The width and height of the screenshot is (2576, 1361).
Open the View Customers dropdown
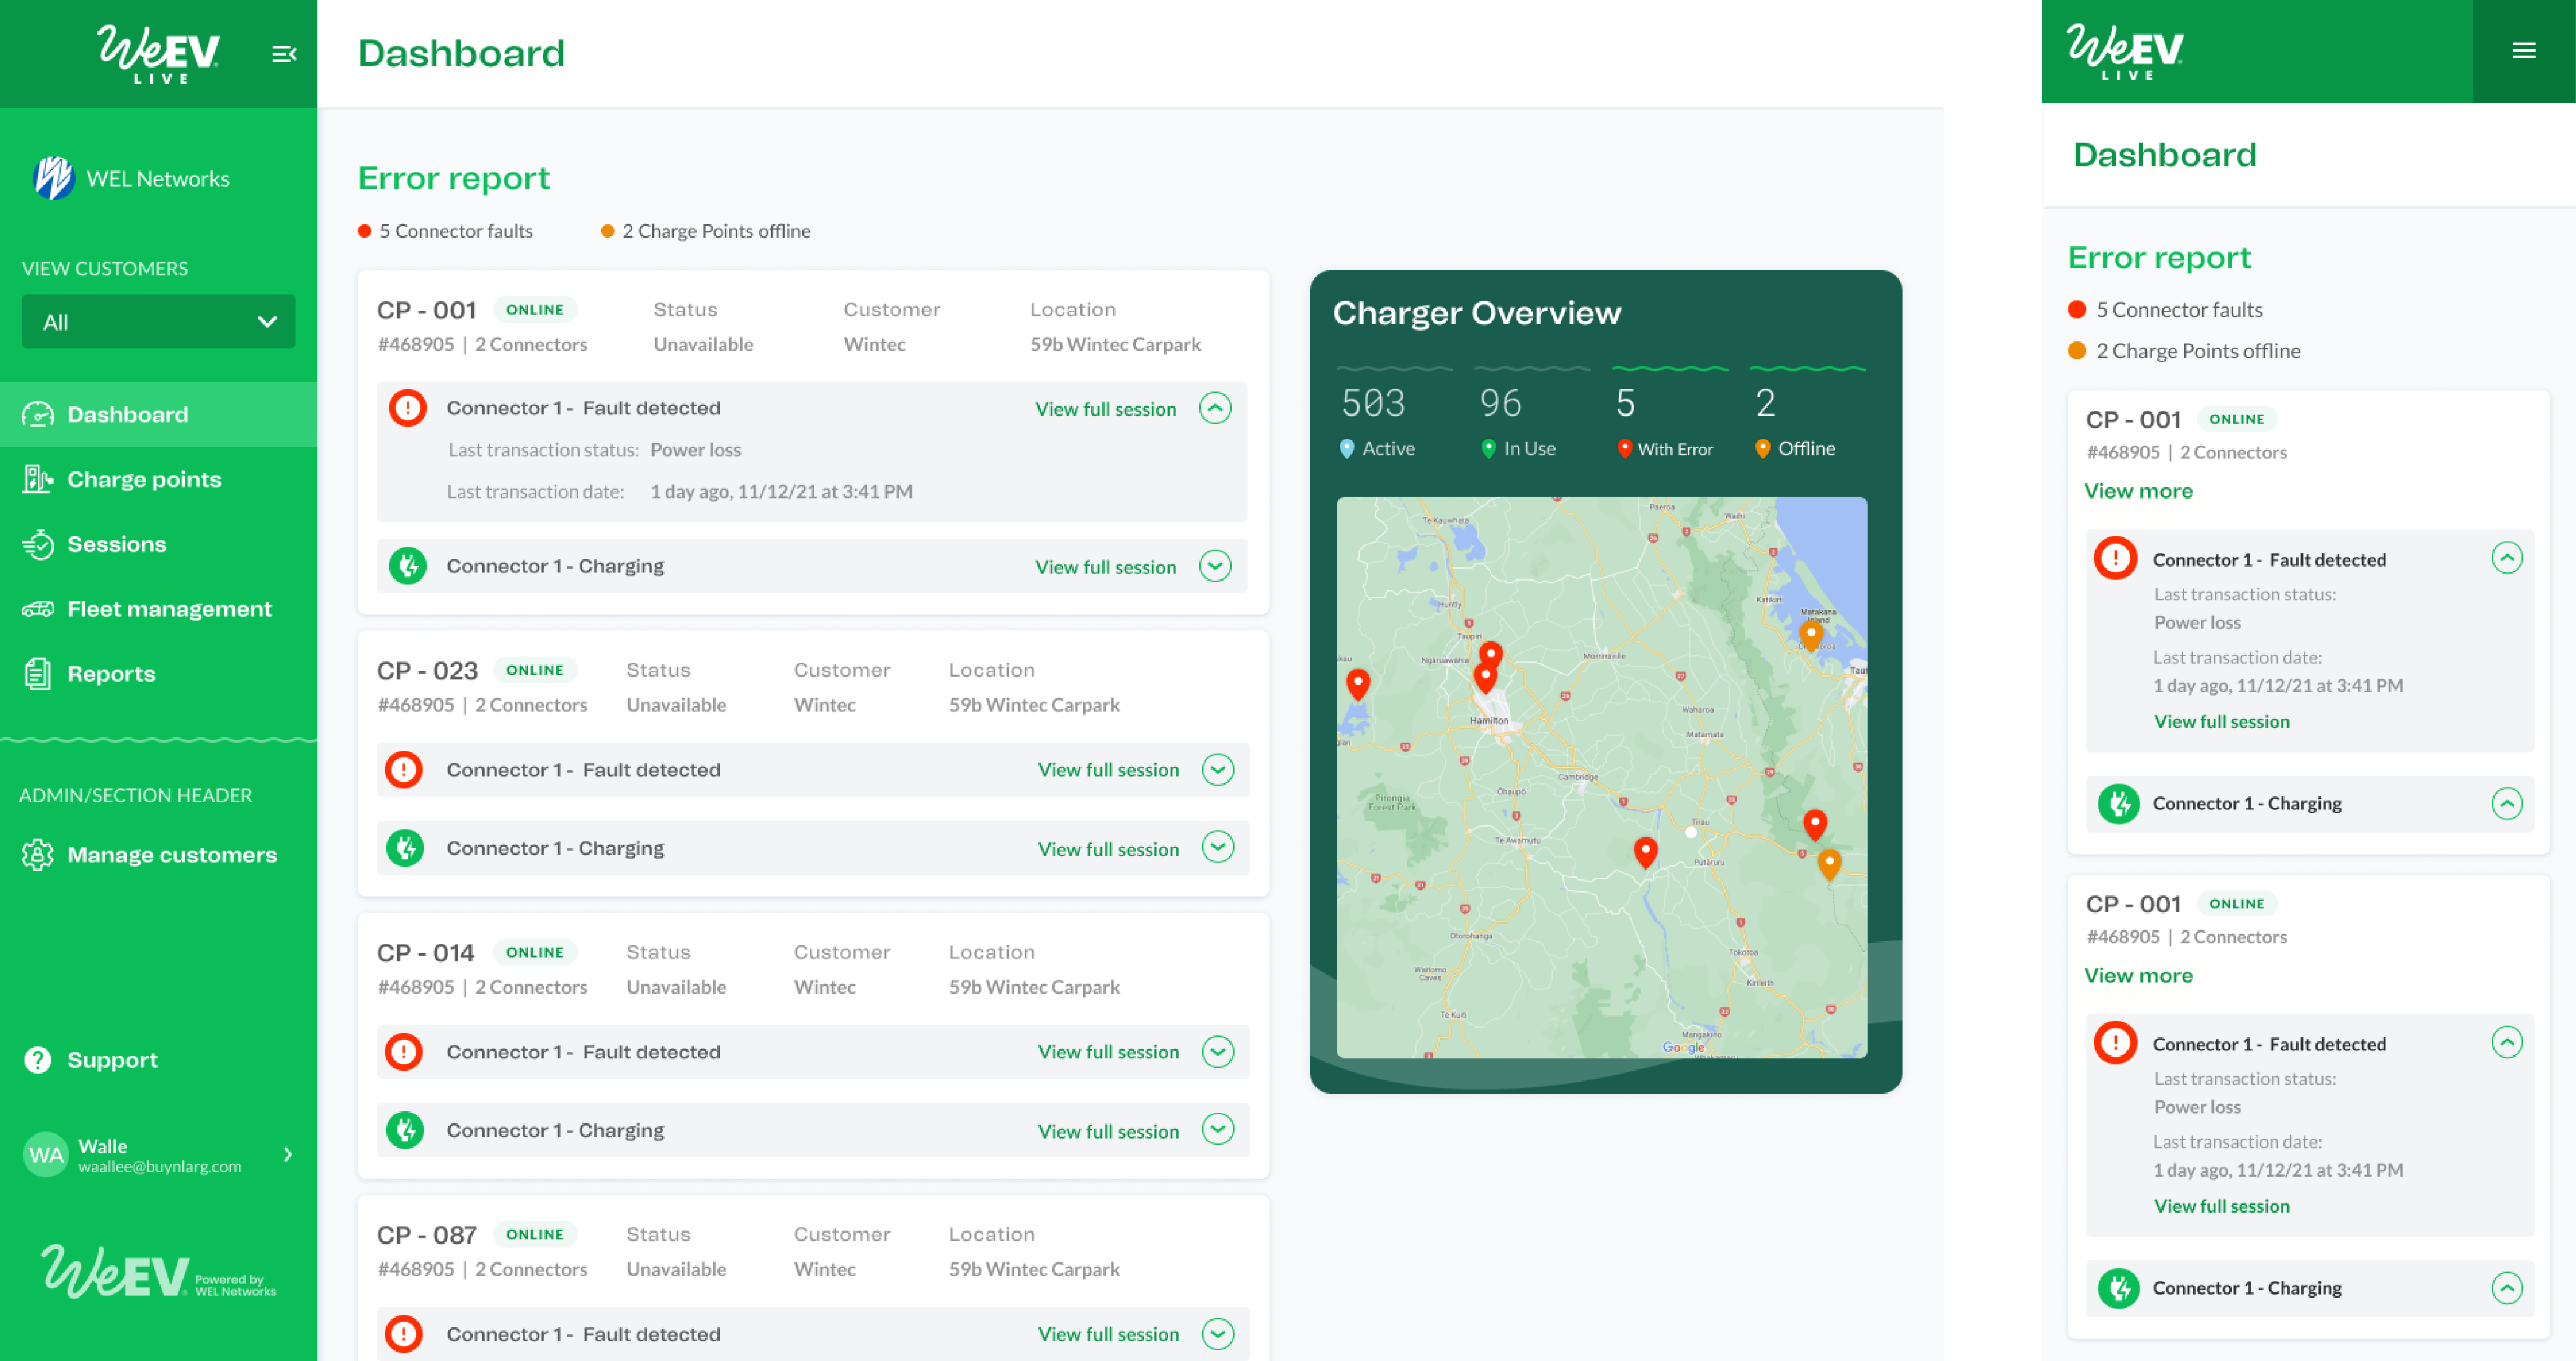point(157,321)
